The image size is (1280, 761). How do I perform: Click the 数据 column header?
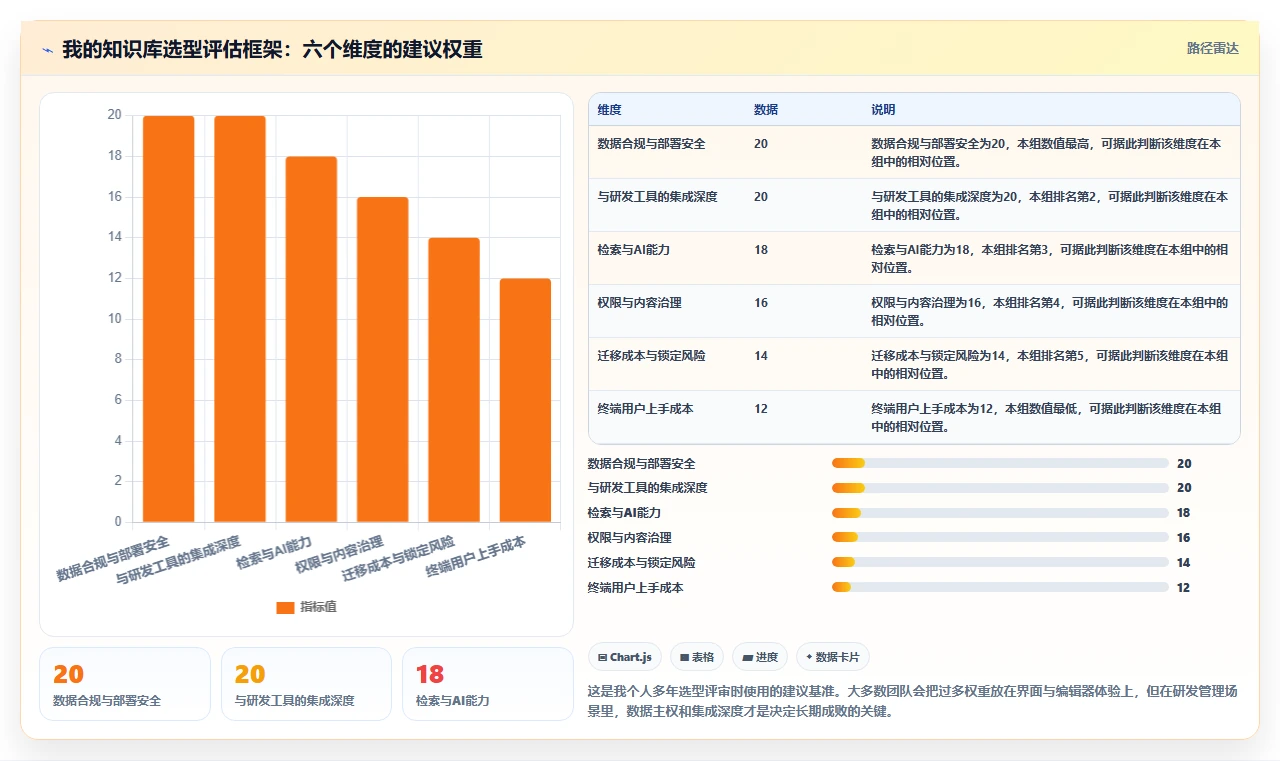pos(766,110)
